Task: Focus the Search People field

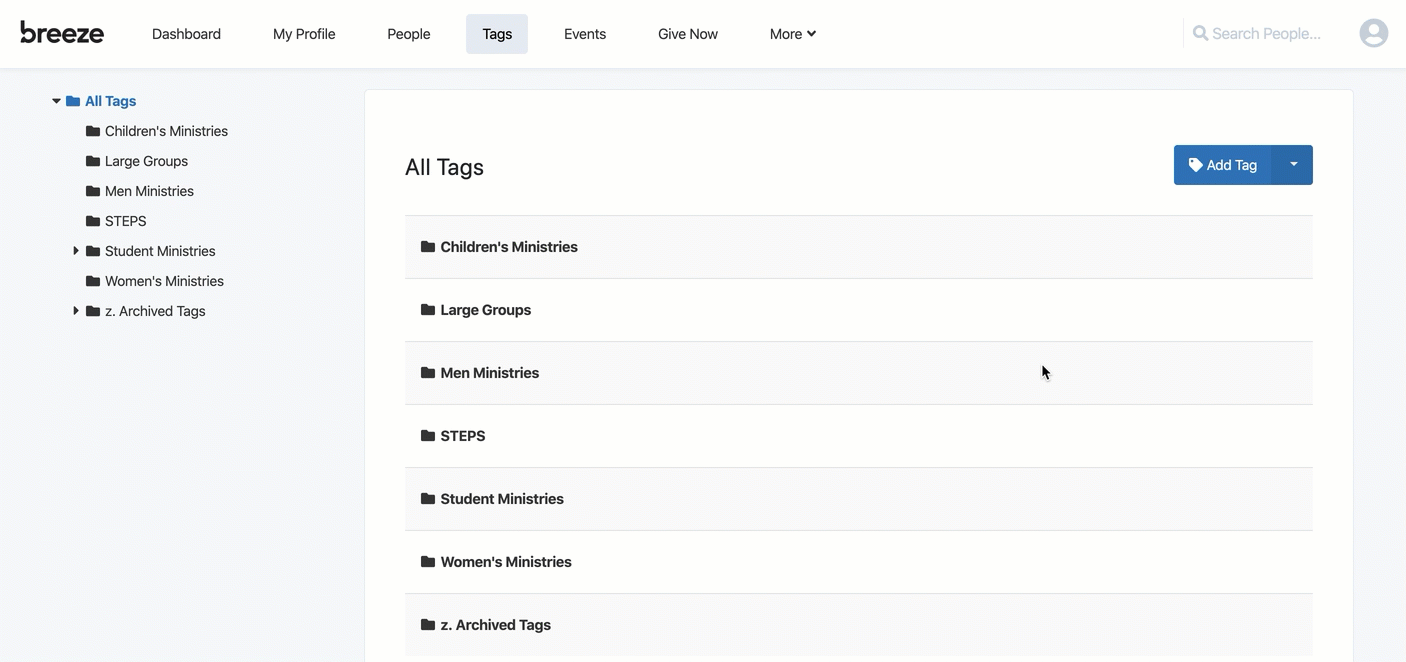Action: point(1267,34)
